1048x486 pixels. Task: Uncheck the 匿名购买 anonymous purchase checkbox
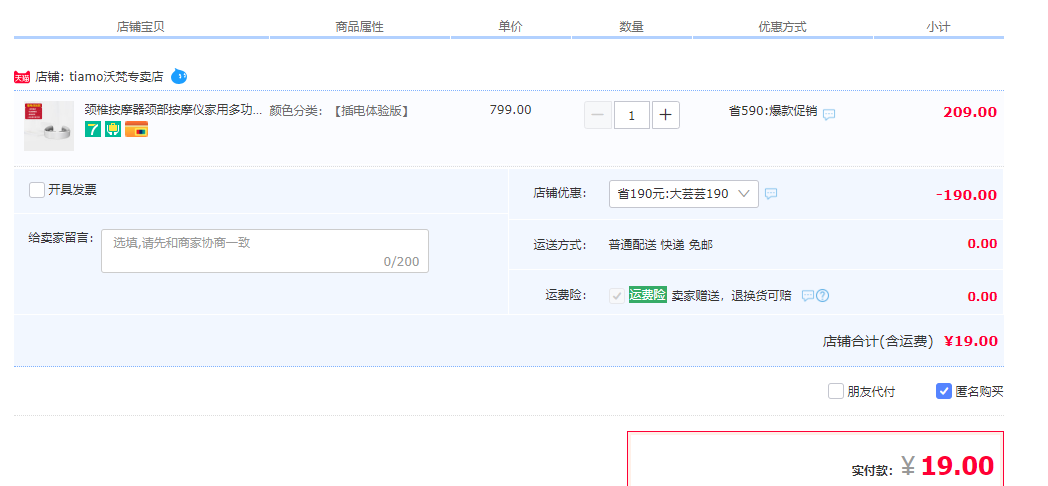click(944, 391)
